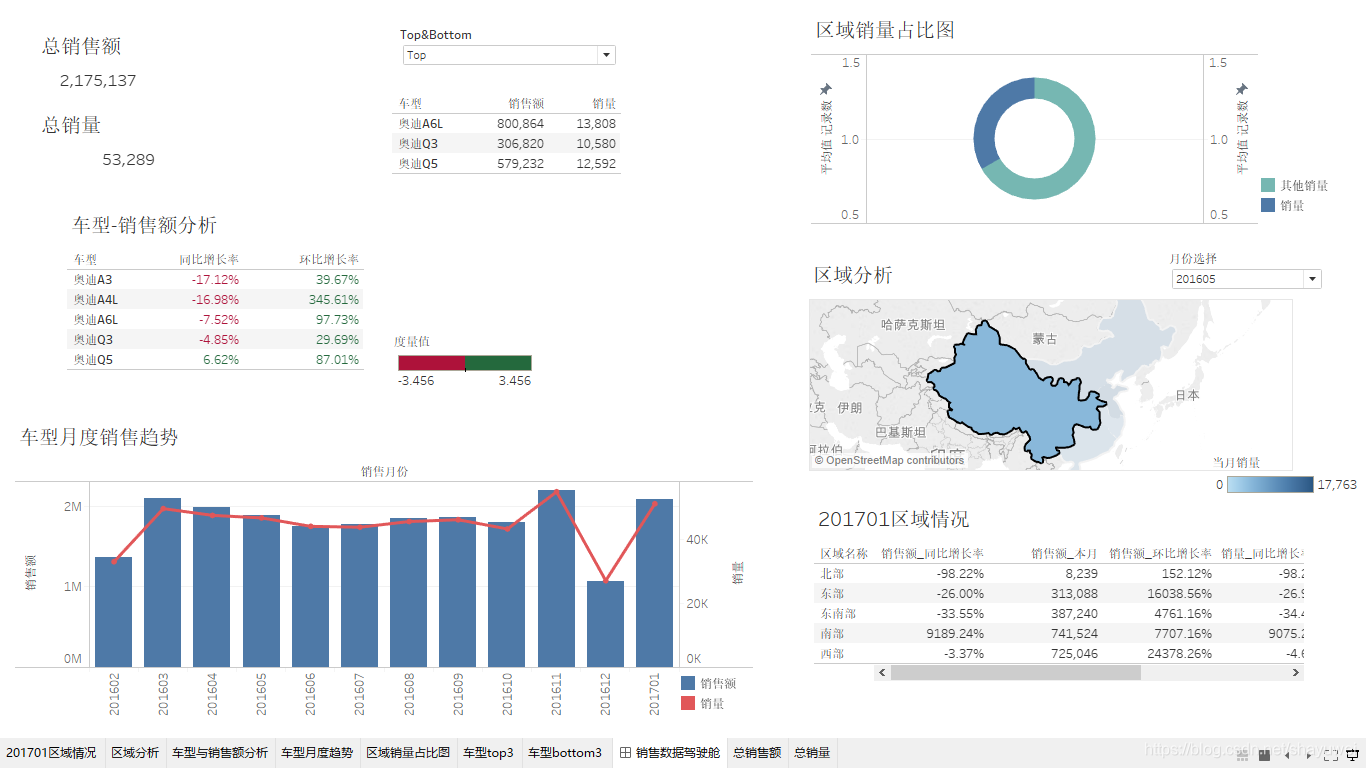Click red 销量 swatch in trend legend

click(x=688, y=703)
